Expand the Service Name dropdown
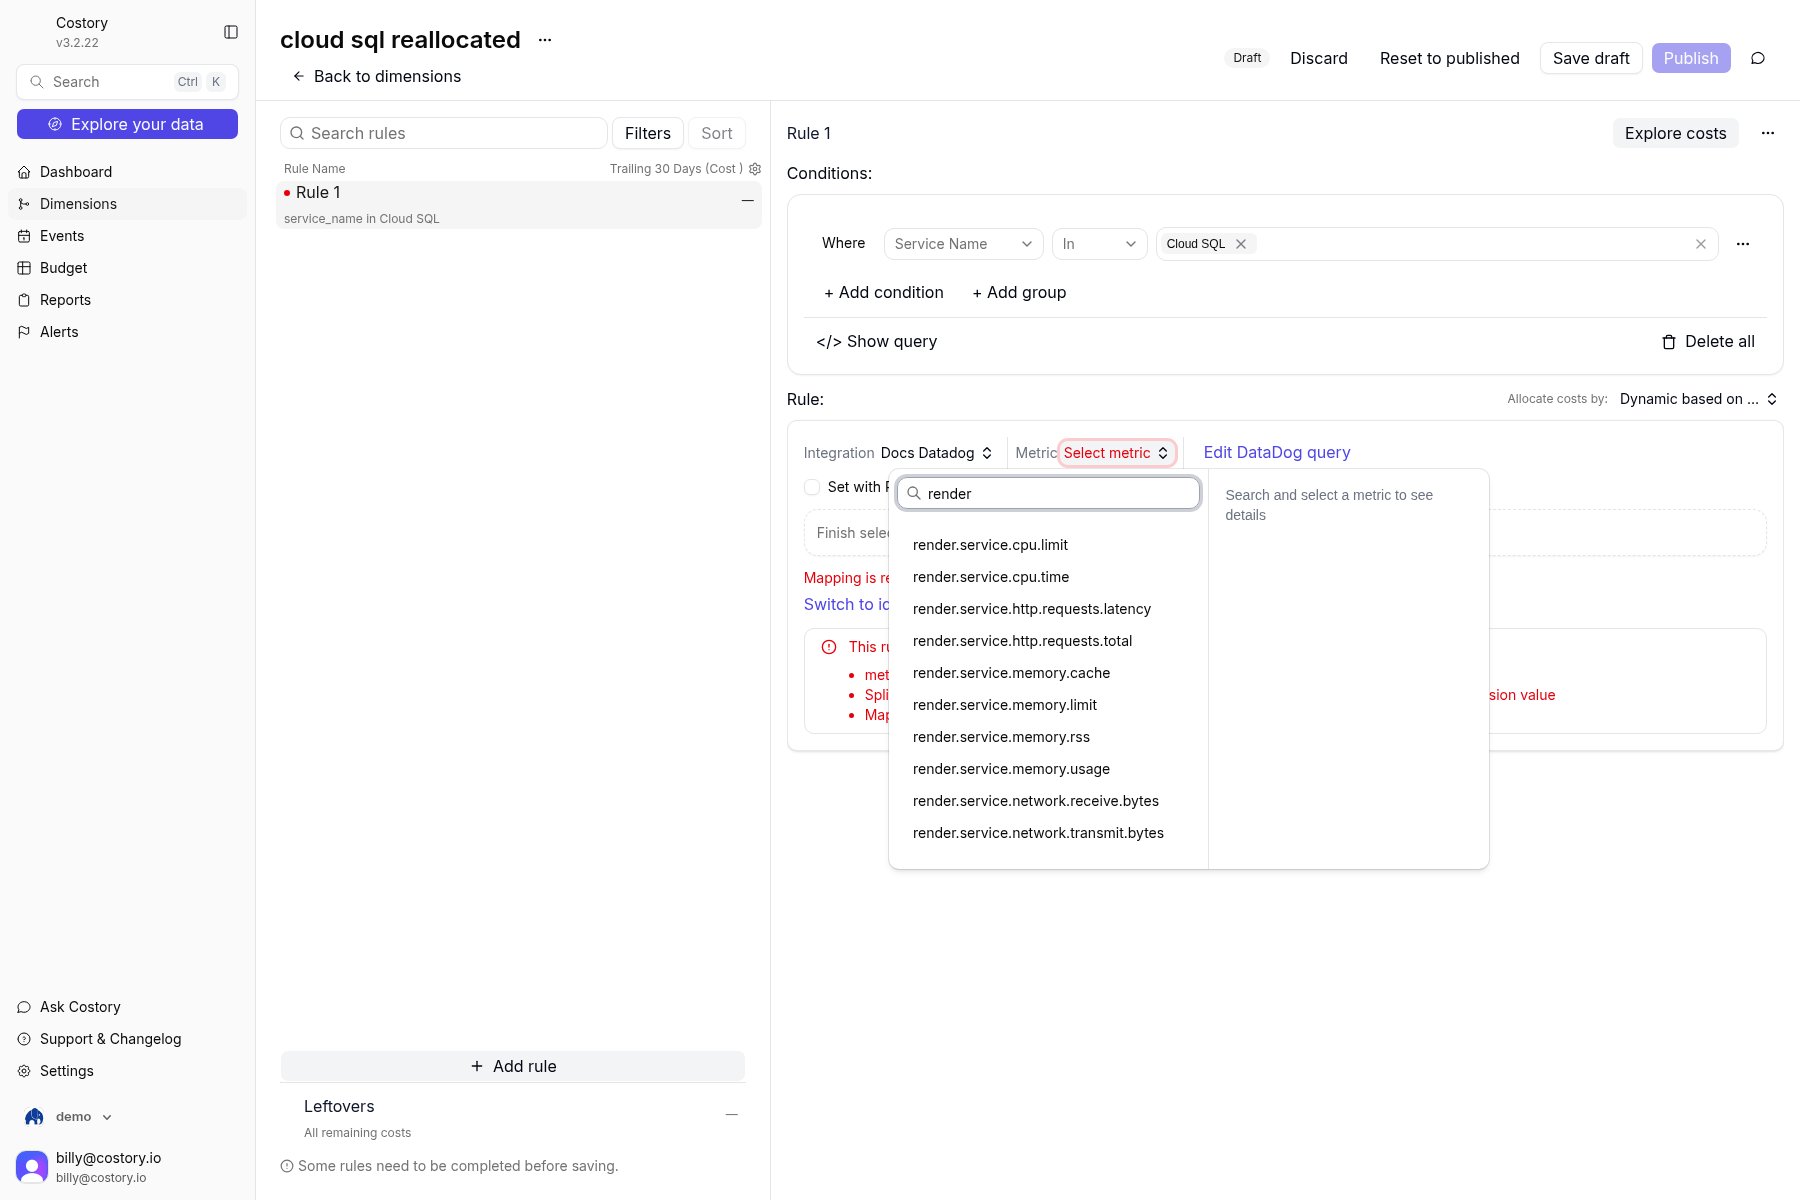Viewport: 1800px width, 1200px height. pos(963,244)
